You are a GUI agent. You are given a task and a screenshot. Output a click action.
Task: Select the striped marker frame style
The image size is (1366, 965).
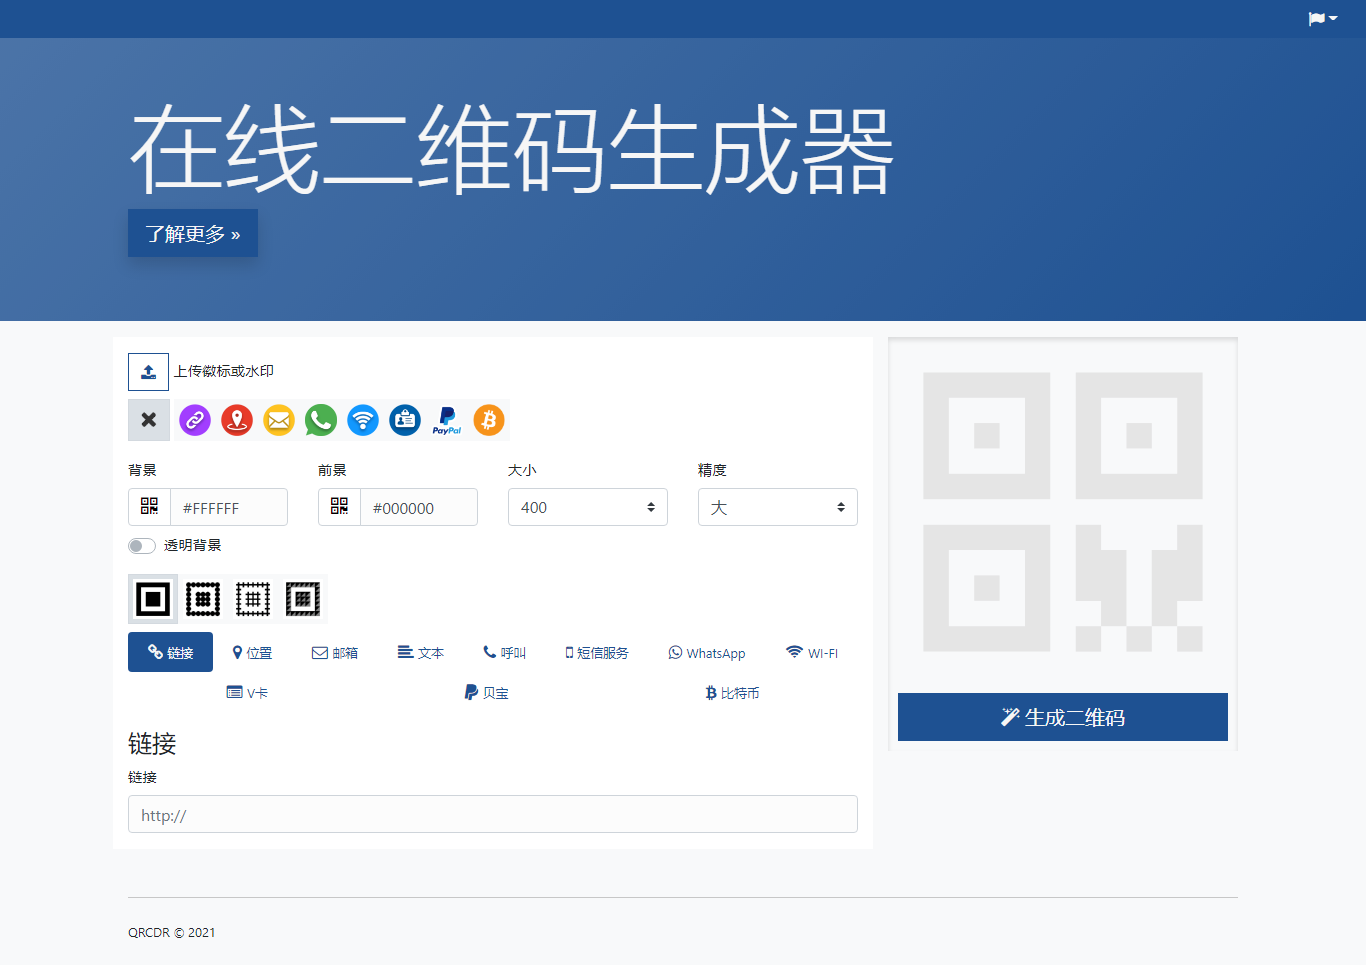pos(303,599)
